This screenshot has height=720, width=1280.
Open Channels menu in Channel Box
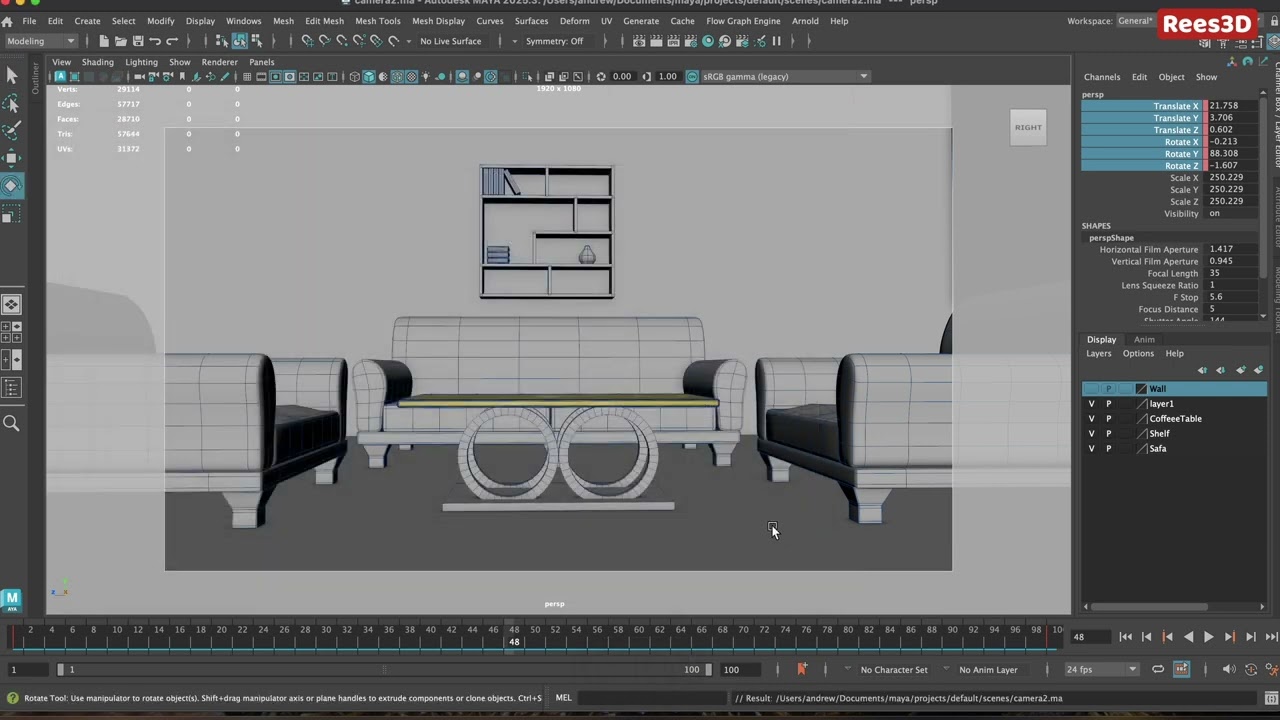click(x=1102, y=77)
